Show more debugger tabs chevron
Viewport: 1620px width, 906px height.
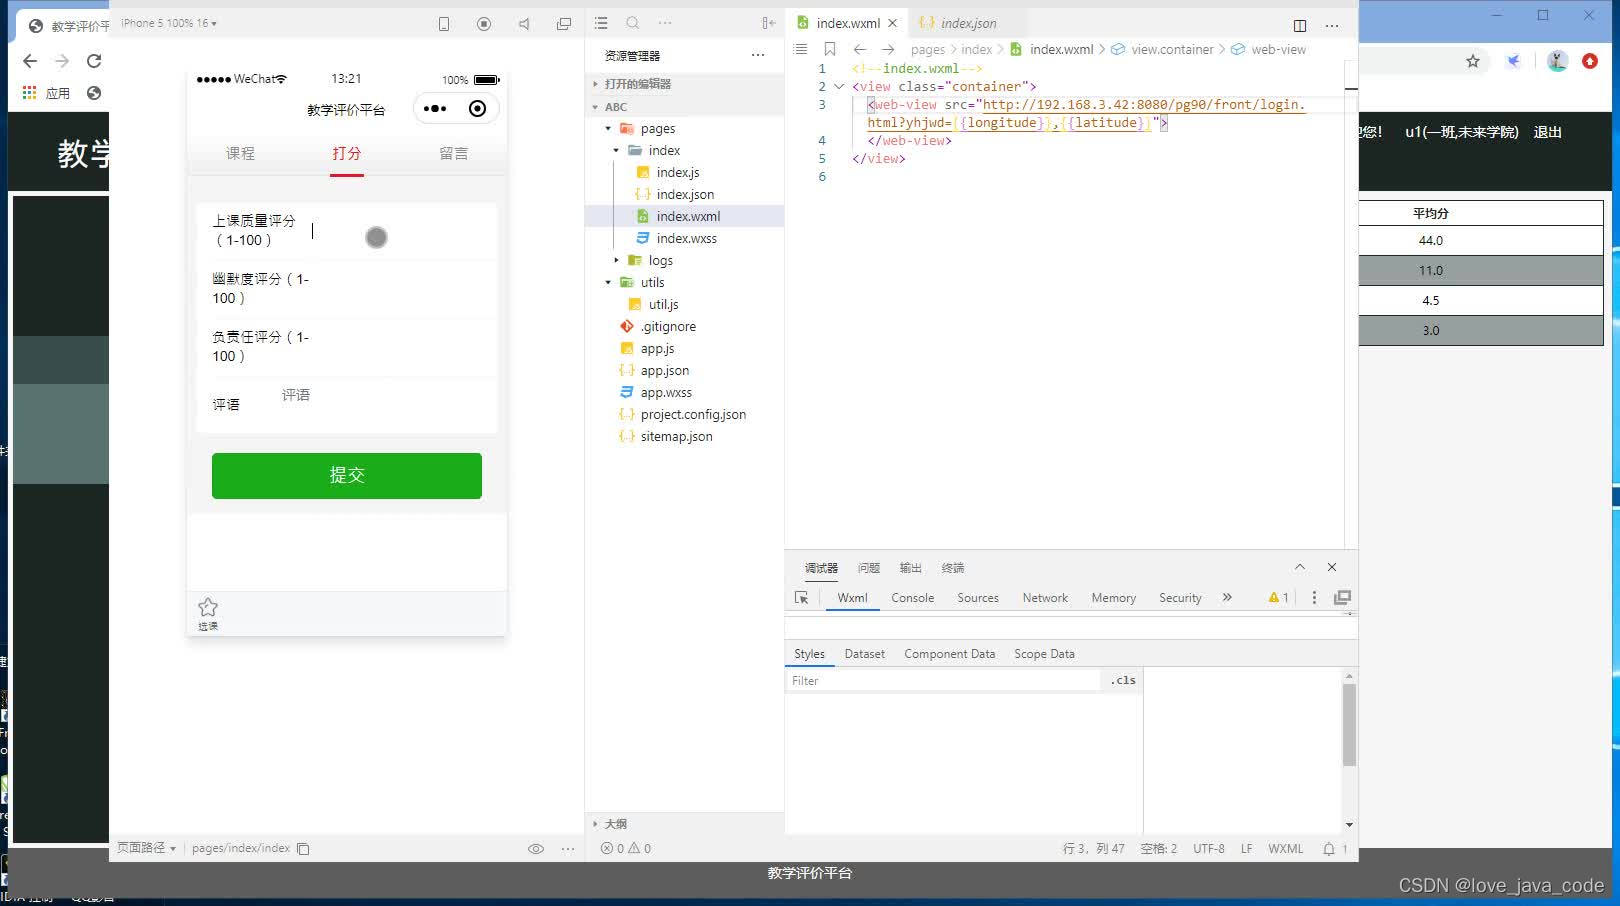[x=1227, y=597]
